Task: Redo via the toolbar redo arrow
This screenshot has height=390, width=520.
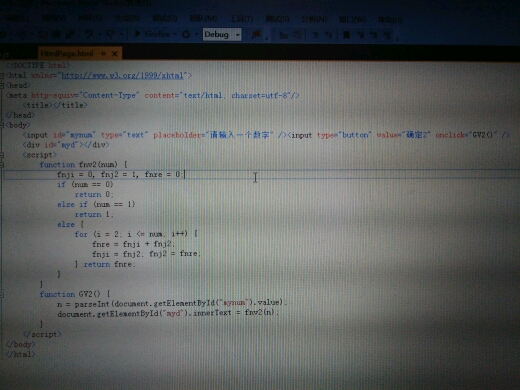Action: [111, 34]
